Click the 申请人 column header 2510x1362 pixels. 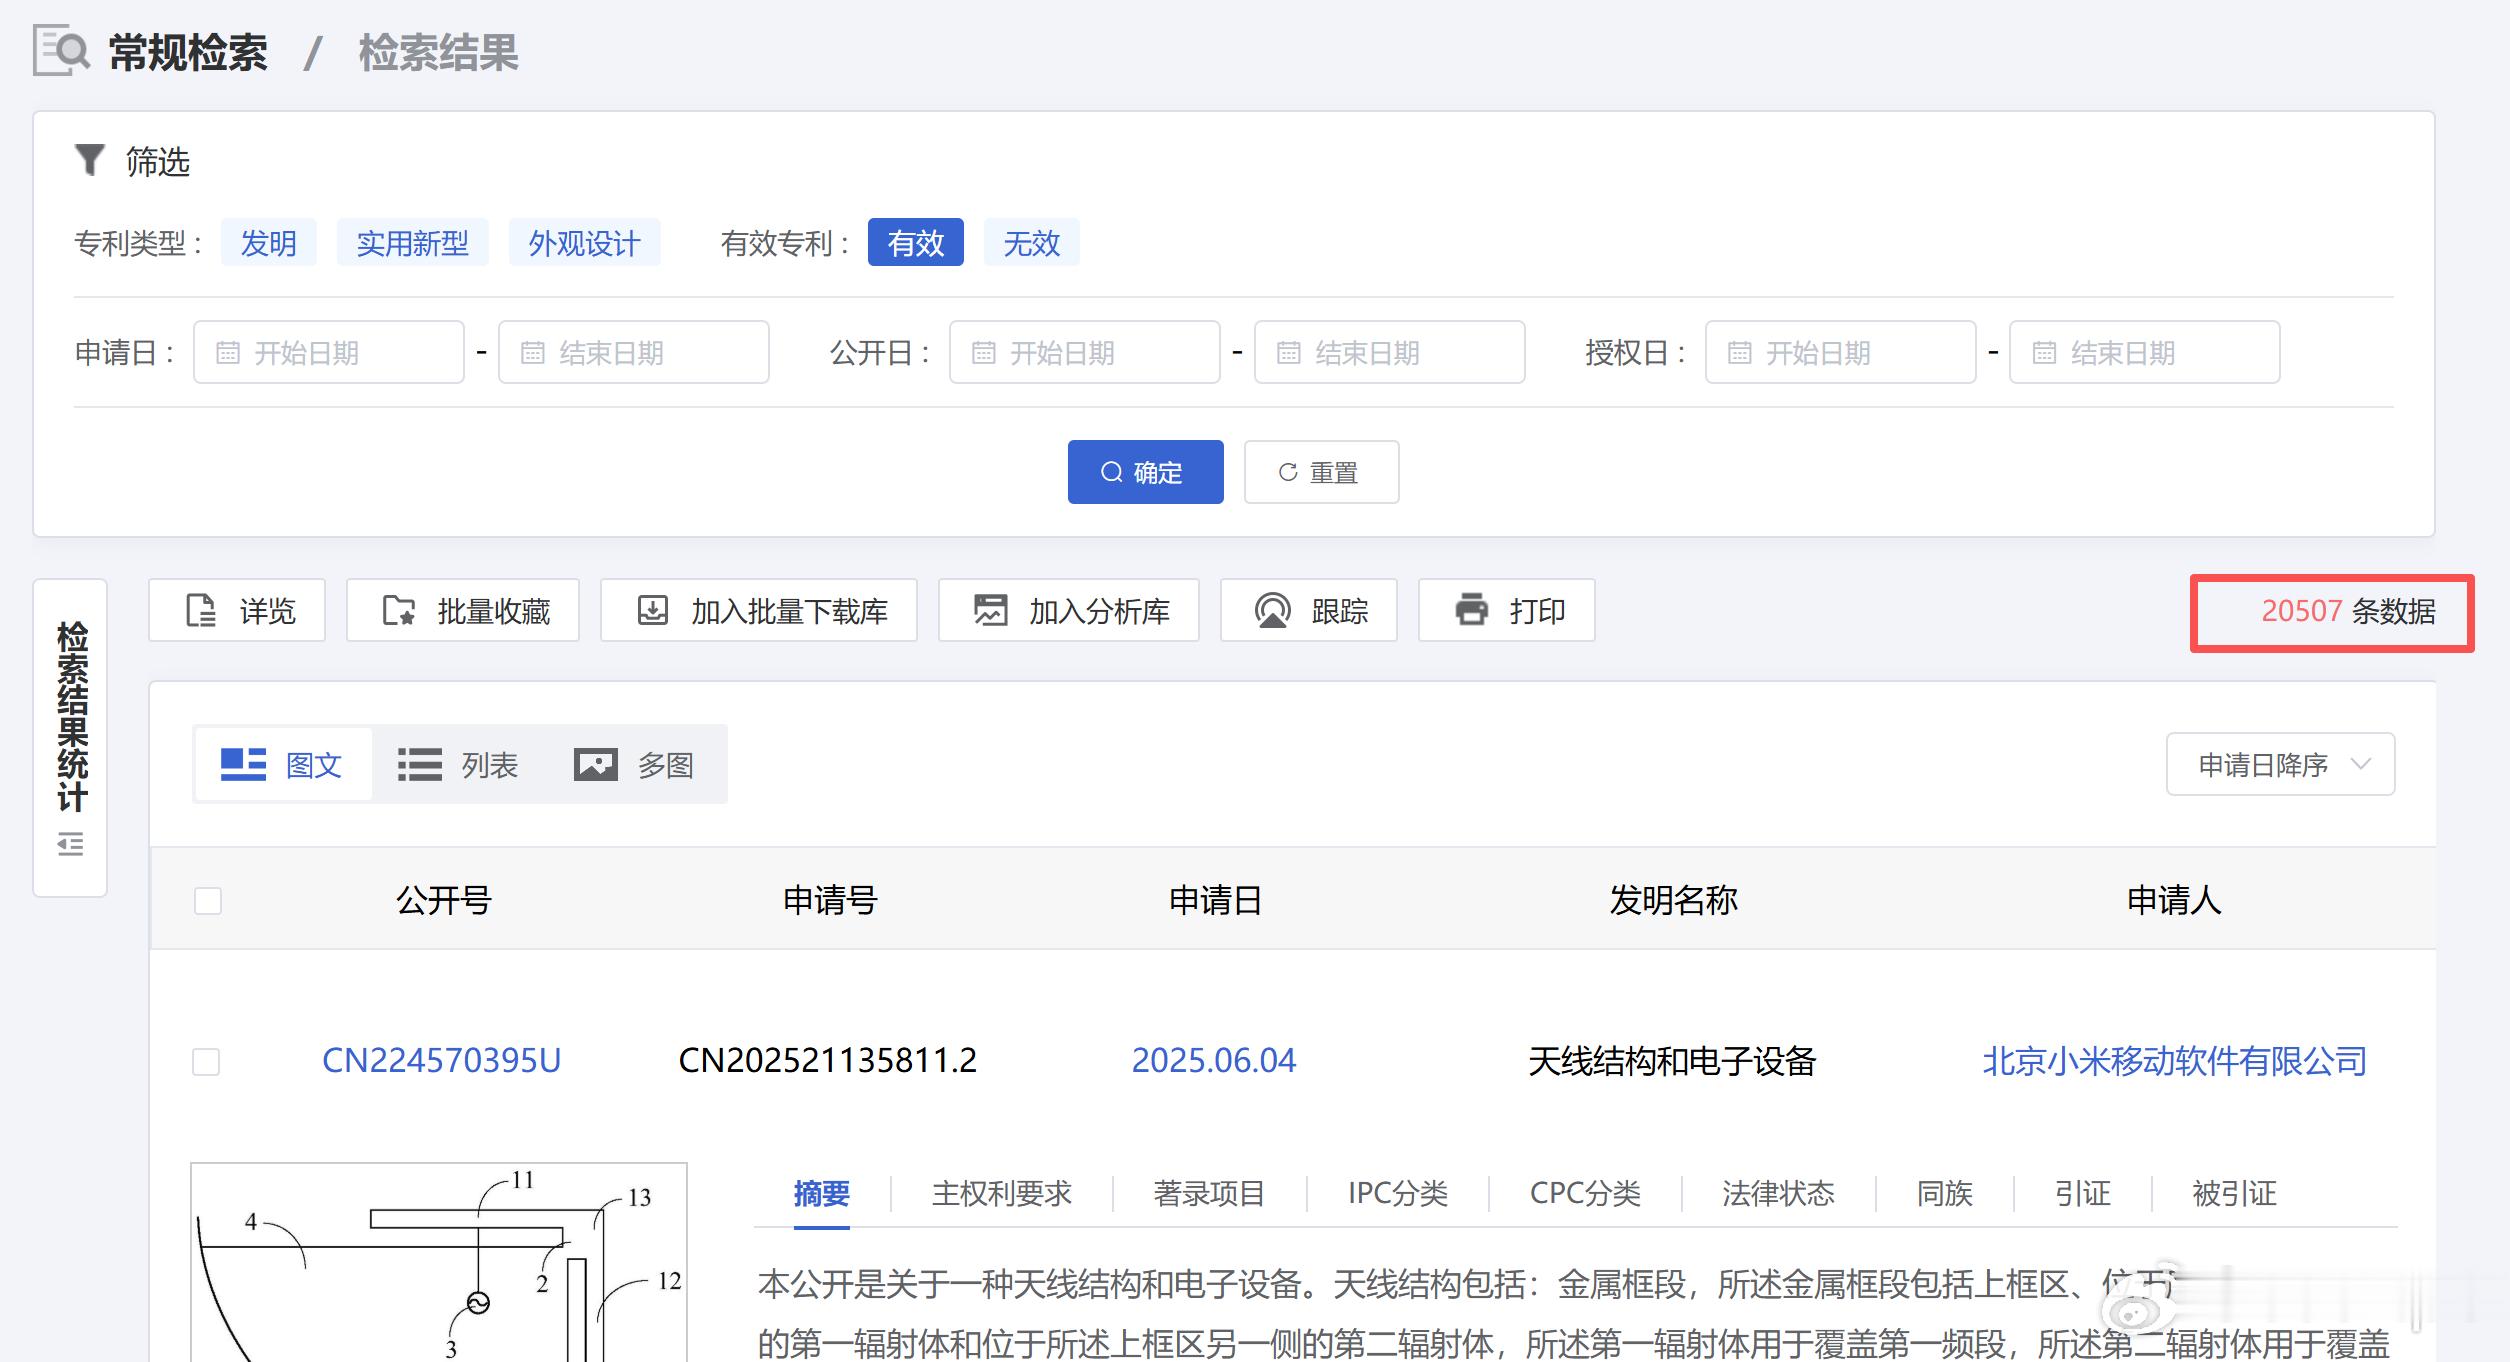(2174, 900)
